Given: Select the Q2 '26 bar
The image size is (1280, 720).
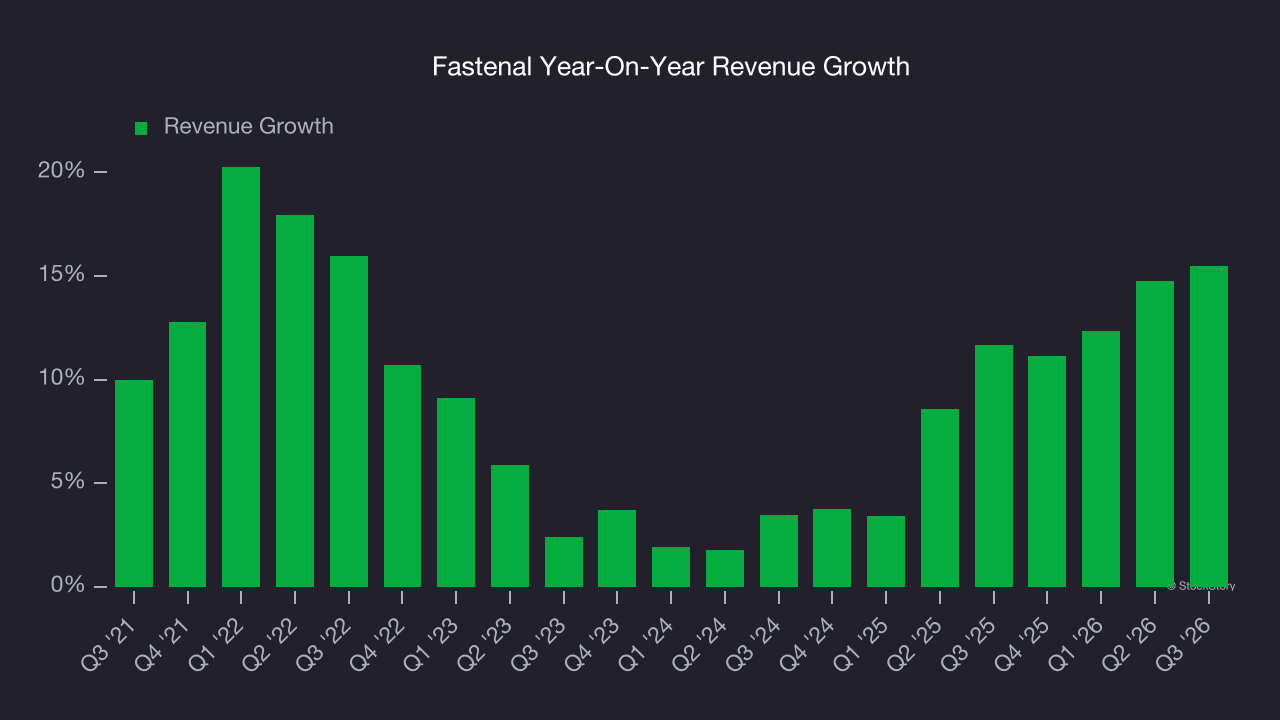Looking at the screenshot, I should point(1155,434).
